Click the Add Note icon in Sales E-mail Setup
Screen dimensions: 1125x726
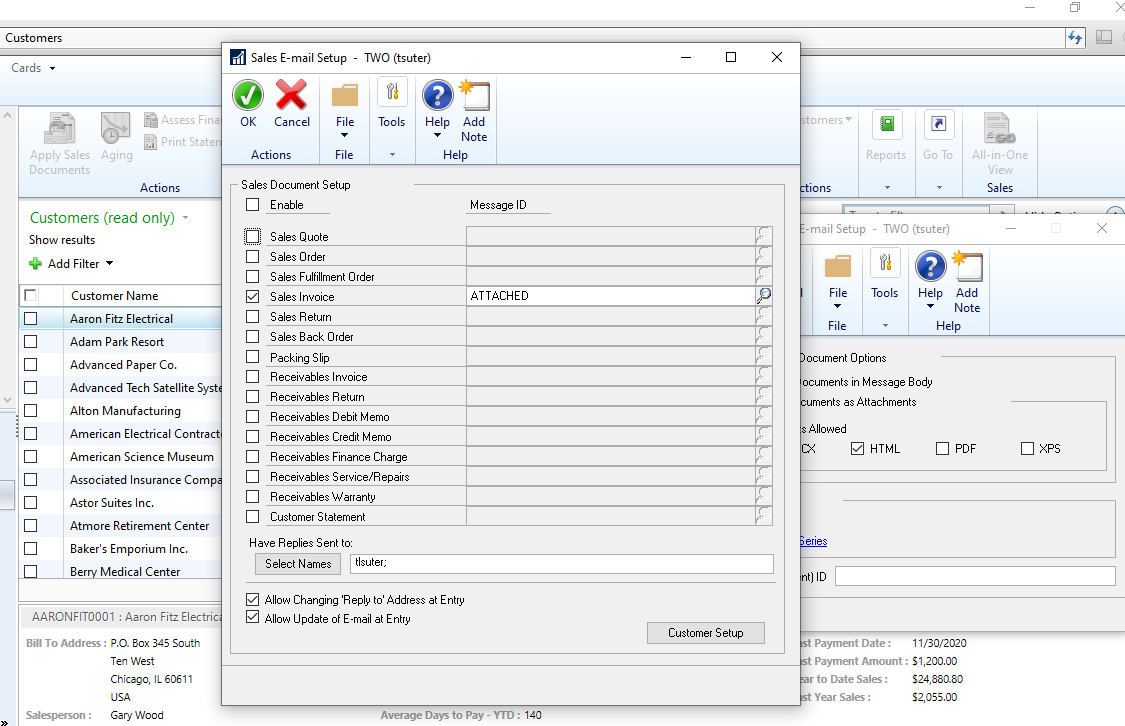pos(474,95)
